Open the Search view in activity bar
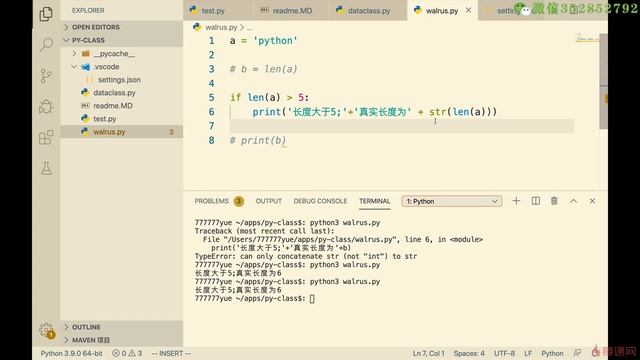Screen dimensions: 640x360 point(46,44)
